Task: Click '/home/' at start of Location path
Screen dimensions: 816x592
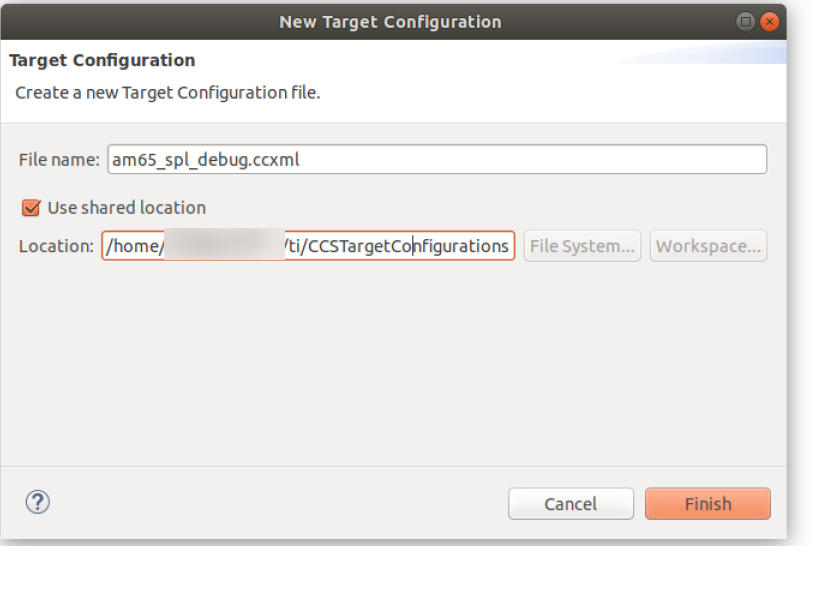Action: [x=135, y=246]
